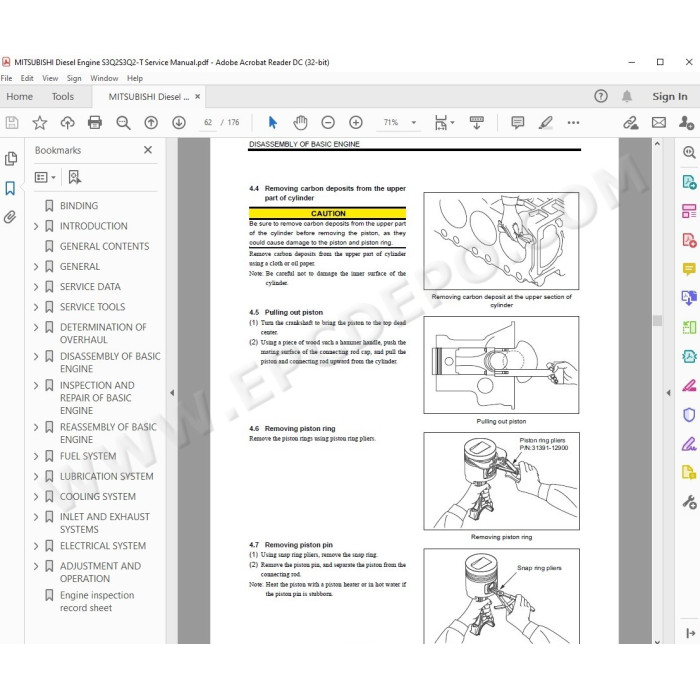Expand FUEL SYSTEM bookmark

[36, 456]
